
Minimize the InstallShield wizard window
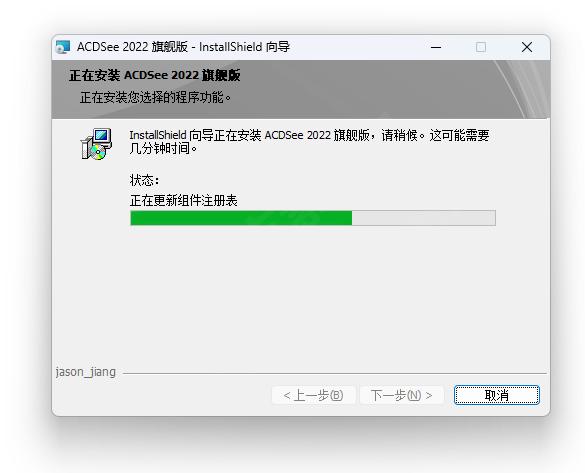(x=436, y=47)
